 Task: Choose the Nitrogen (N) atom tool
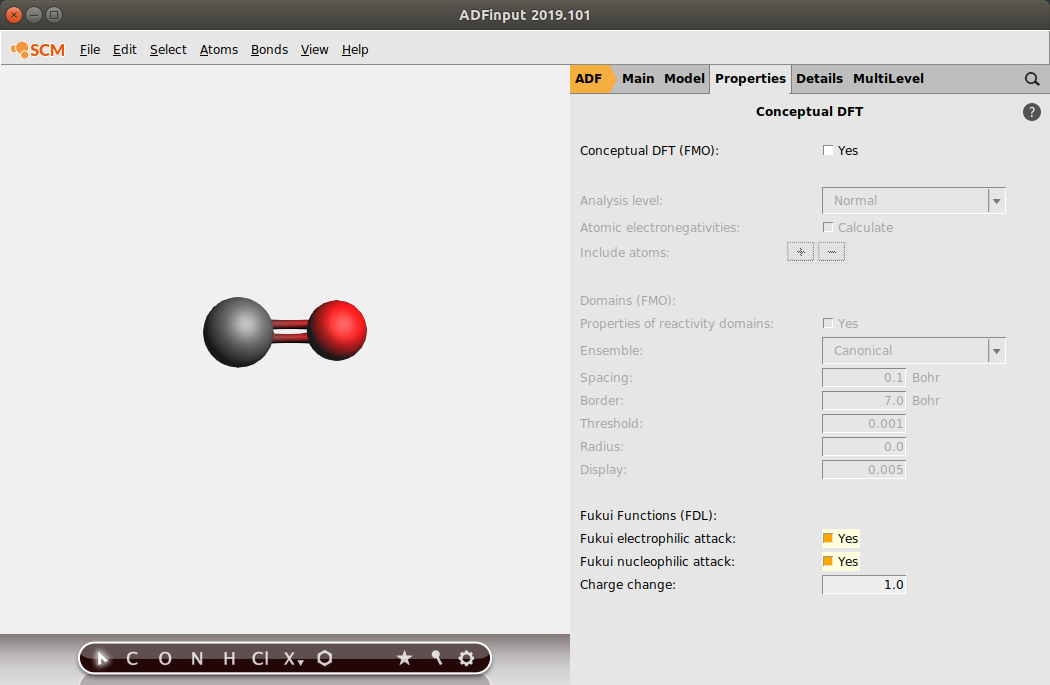coord(197,659)
